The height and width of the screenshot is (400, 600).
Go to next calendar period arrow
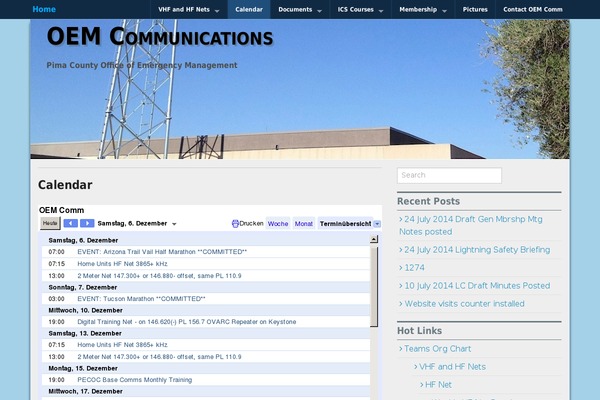tap(87, 223)
